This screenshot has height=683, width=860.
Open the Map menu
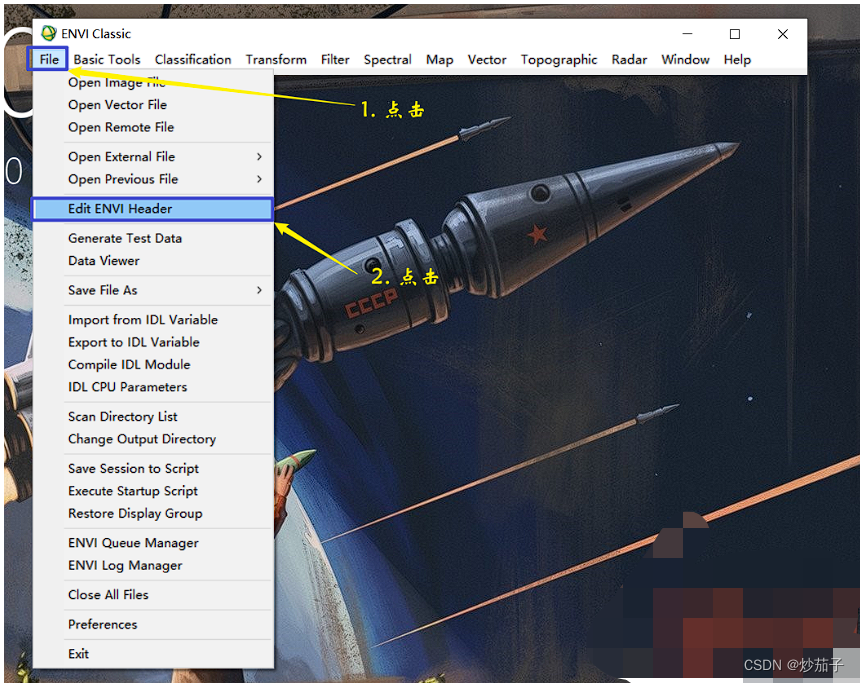click(x=439, y=59)
